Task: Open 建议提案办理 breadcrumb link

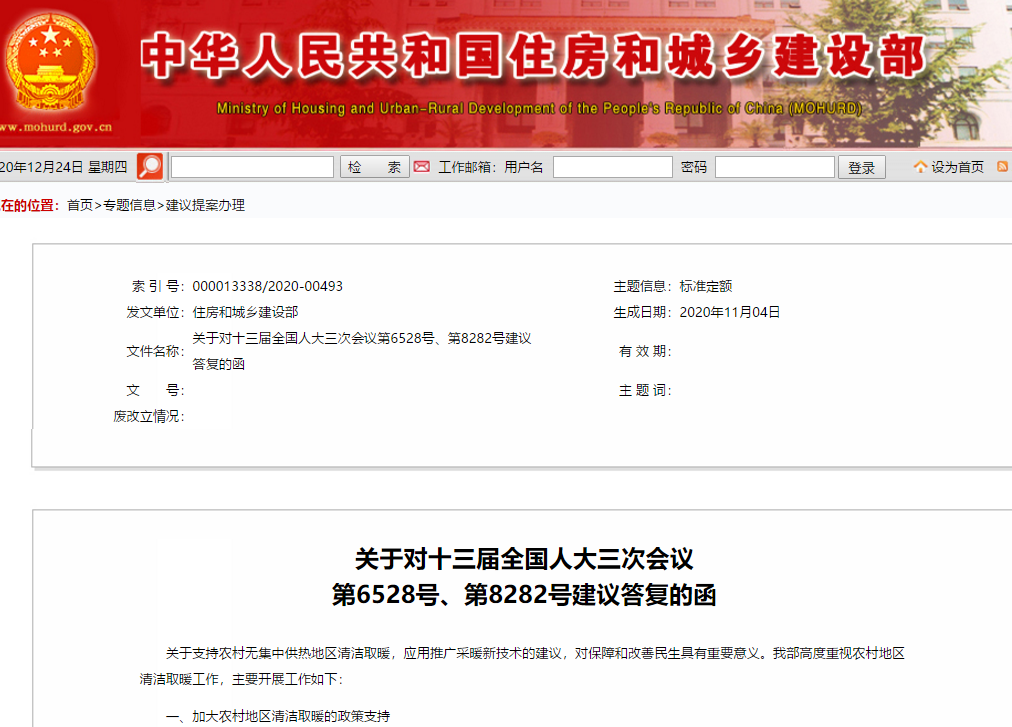Action: [x=205, y=205]
